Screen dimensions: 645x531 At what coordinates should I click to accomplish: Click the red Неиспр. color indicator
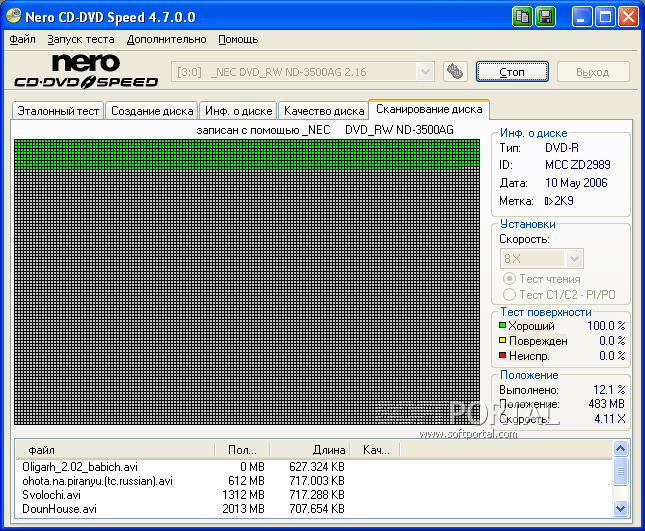pos(502,355)
